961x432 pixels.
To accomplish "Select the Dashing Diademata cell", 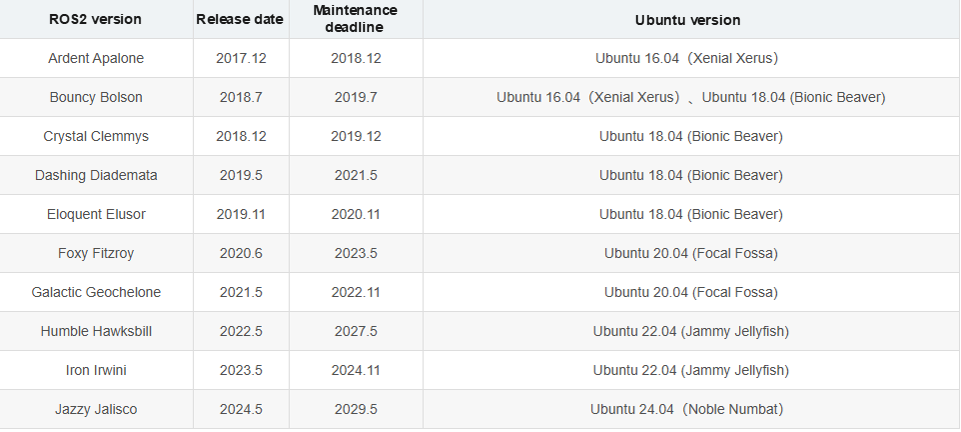I will tap(96, 176).
